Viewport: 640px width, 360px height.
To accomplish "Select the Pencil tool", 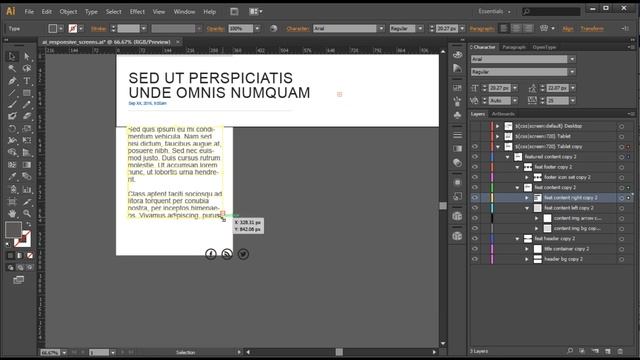I will 27,104.
